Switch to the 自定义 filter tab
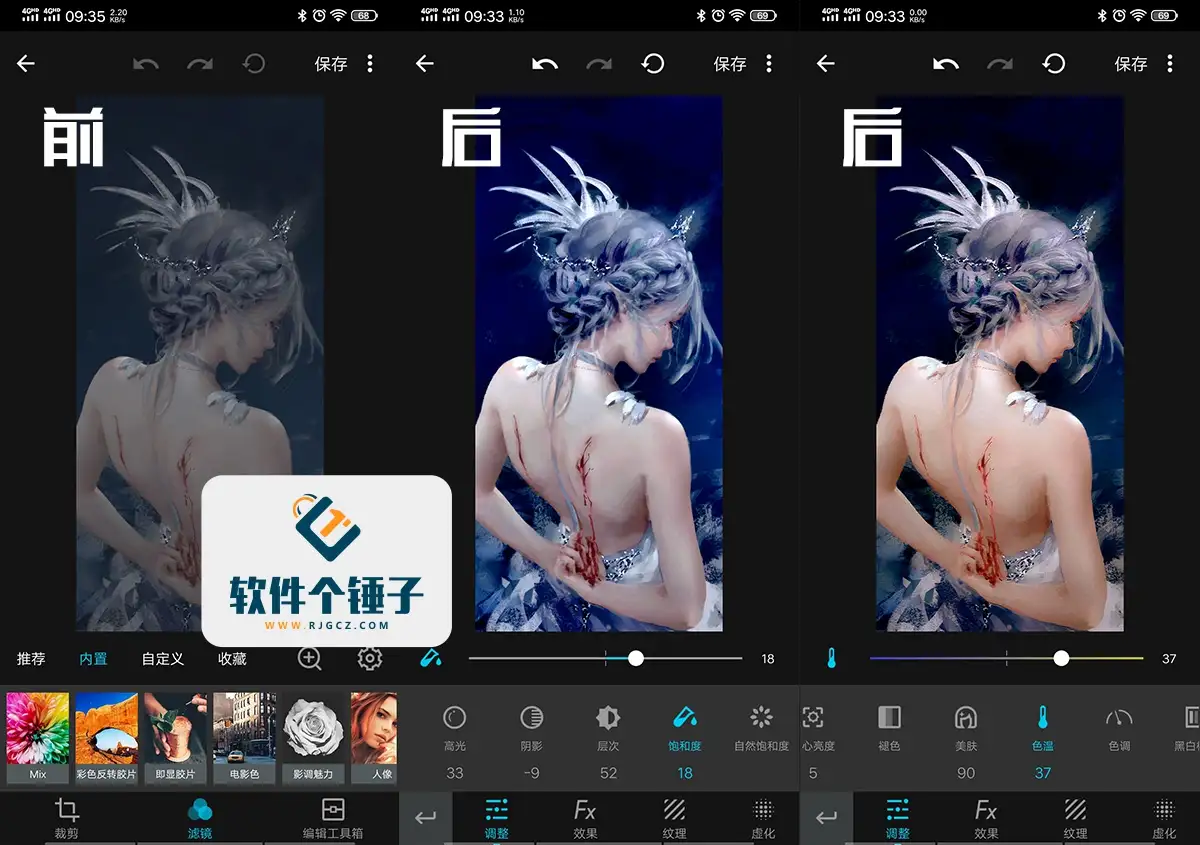The image size is (1200, 845). pyautogui.click(x=162, y=659)
